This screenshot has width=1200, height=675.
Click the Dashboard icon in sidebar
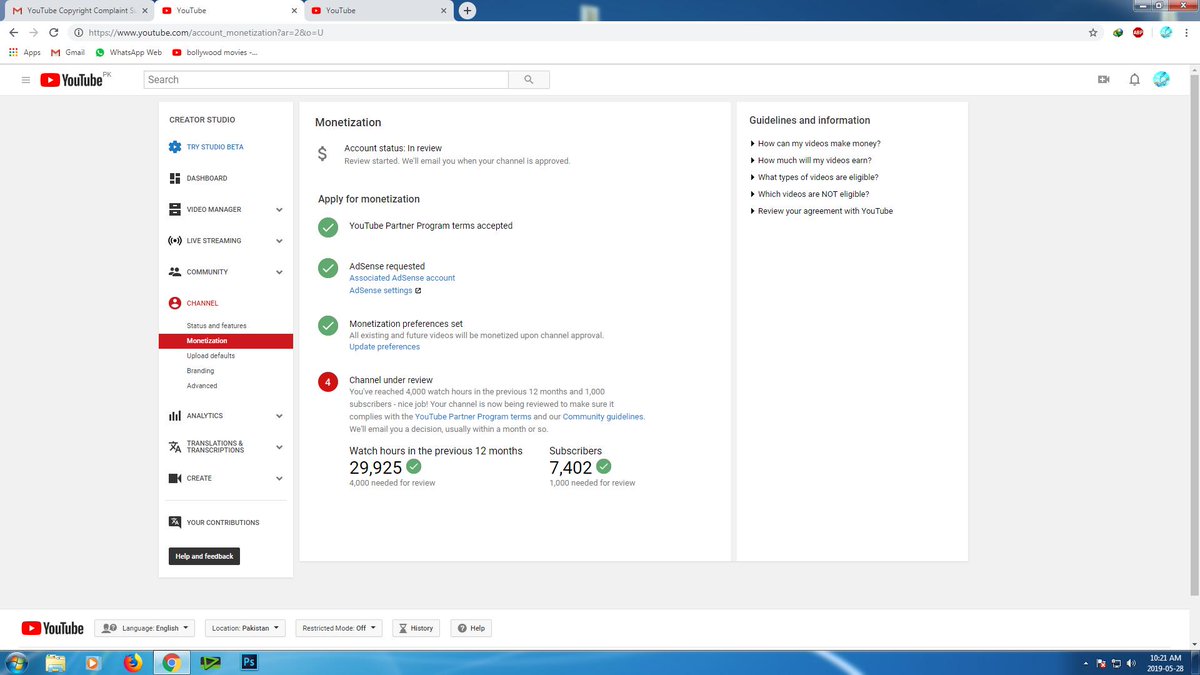point(175,178)
